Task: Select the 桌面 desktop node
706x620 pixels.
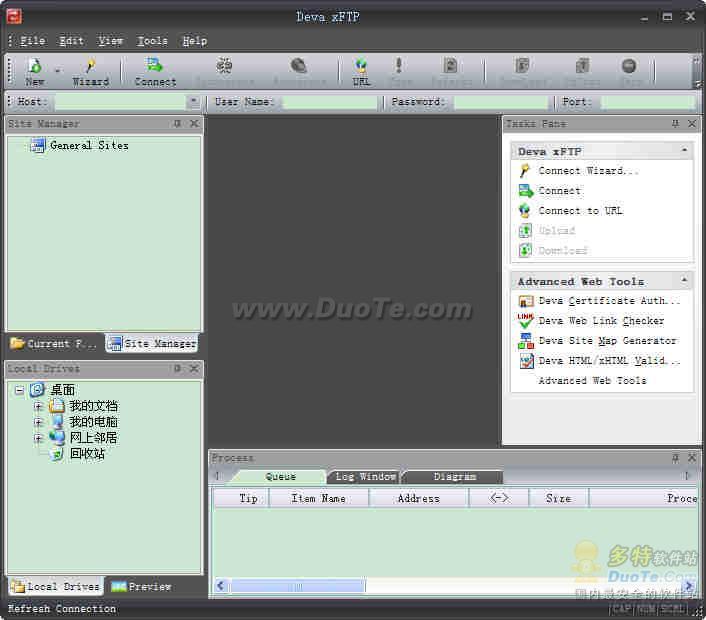Action: [x=63, y=390]
